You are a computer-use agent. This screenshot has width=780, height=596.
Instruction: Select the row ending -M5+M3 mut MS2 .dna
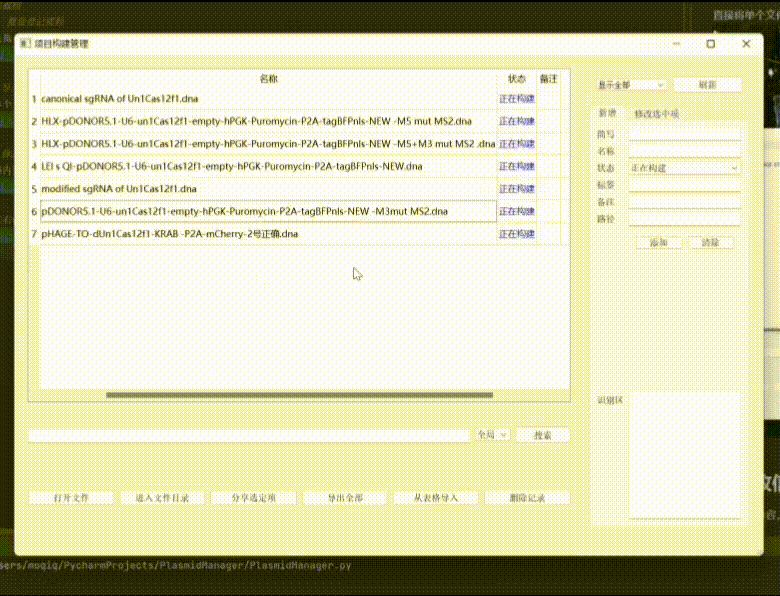point(269,144)
